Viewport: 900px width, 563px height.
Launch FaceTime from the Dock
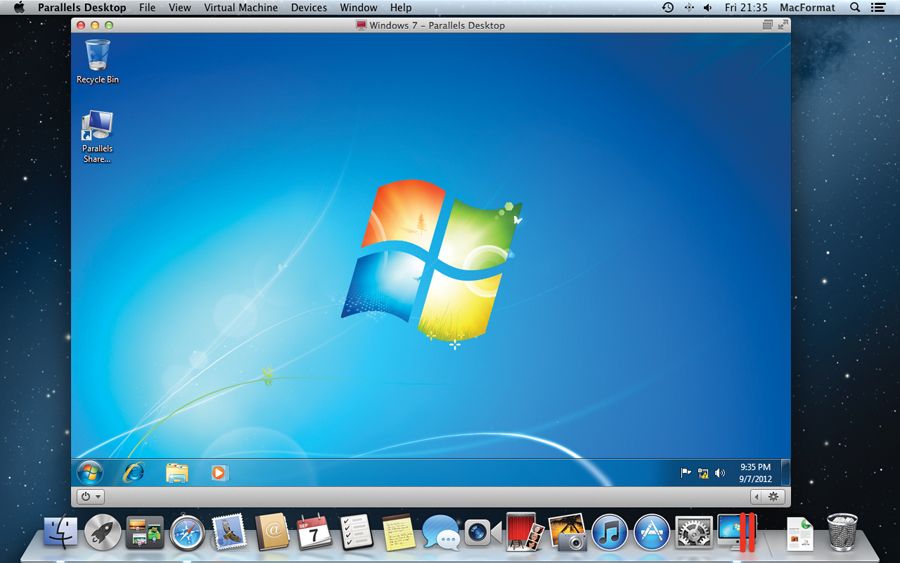coord(483,532)
